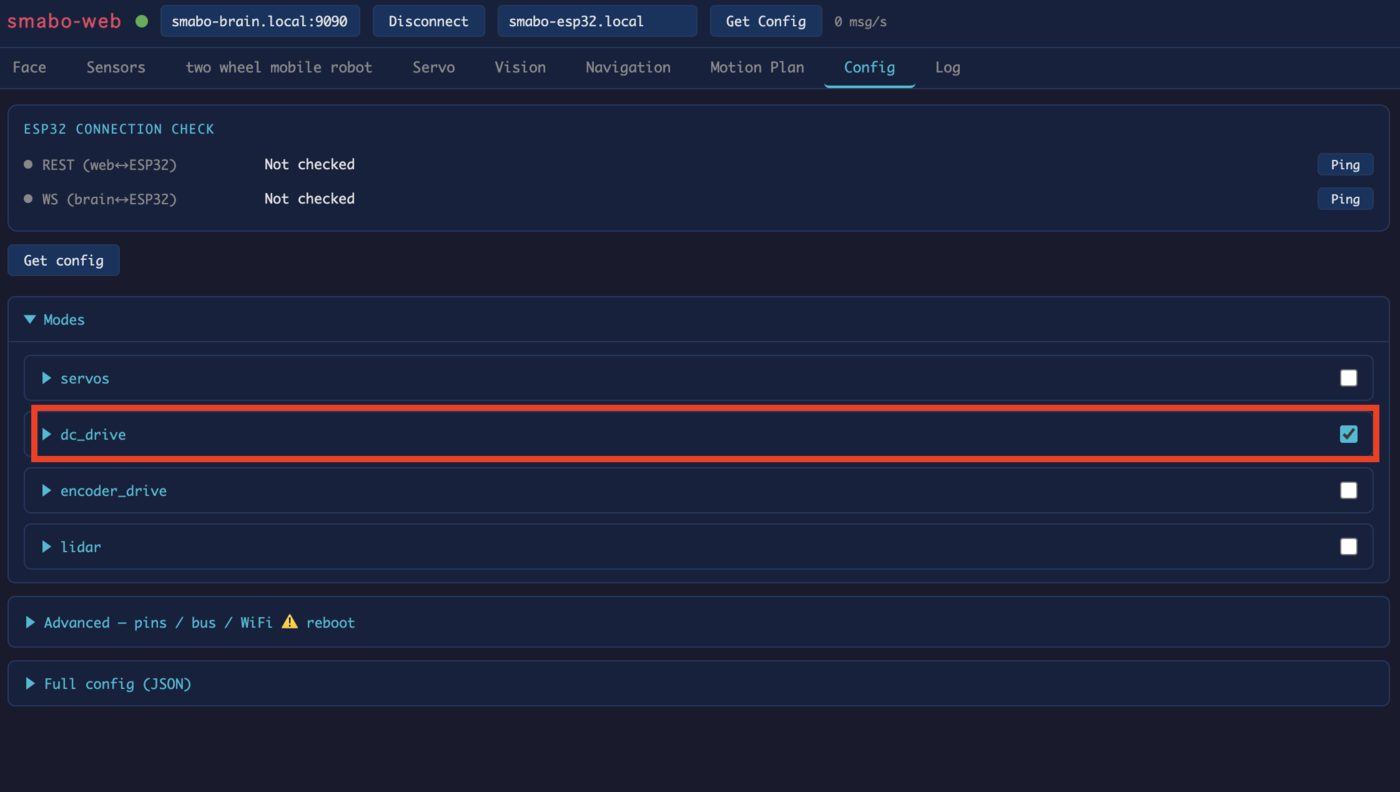Click the ESP32 CONNECTION CHECK heading
Screen dimensions: 1400x792
click(119, 129)
